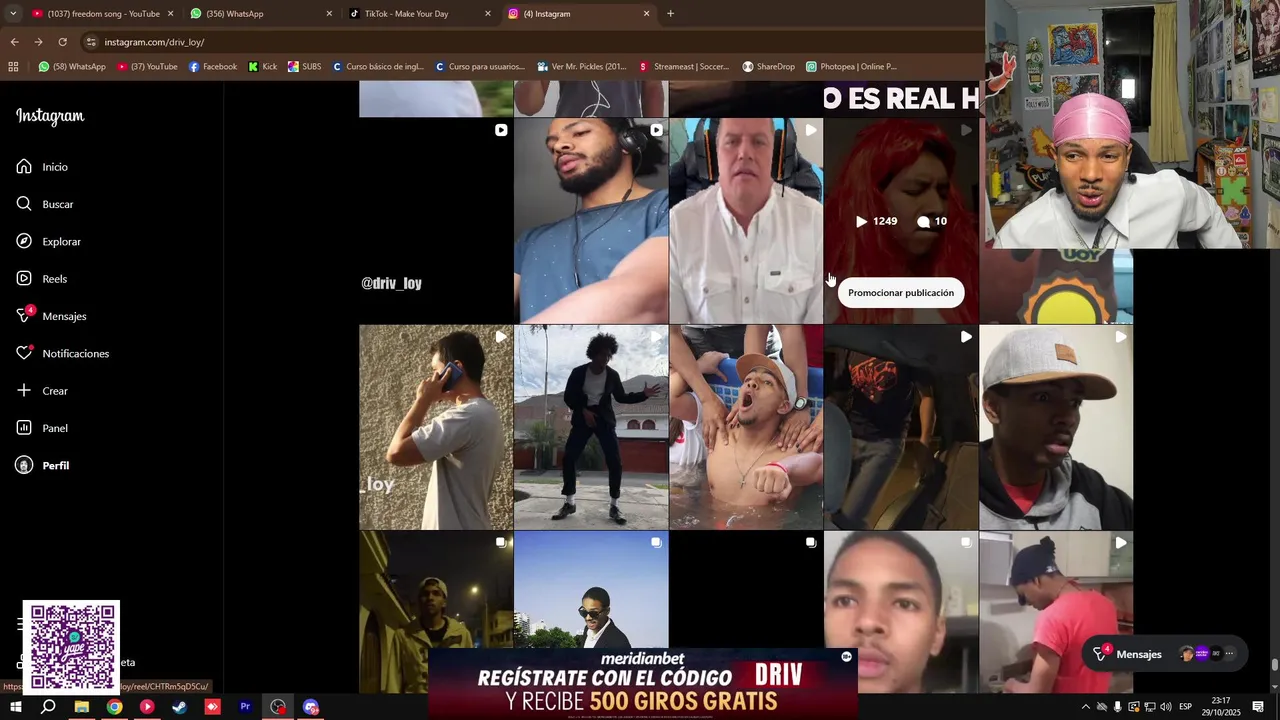Open reel of dancer in black suit
This screenshot has width=1280, height=720.
tap(591, 427)
